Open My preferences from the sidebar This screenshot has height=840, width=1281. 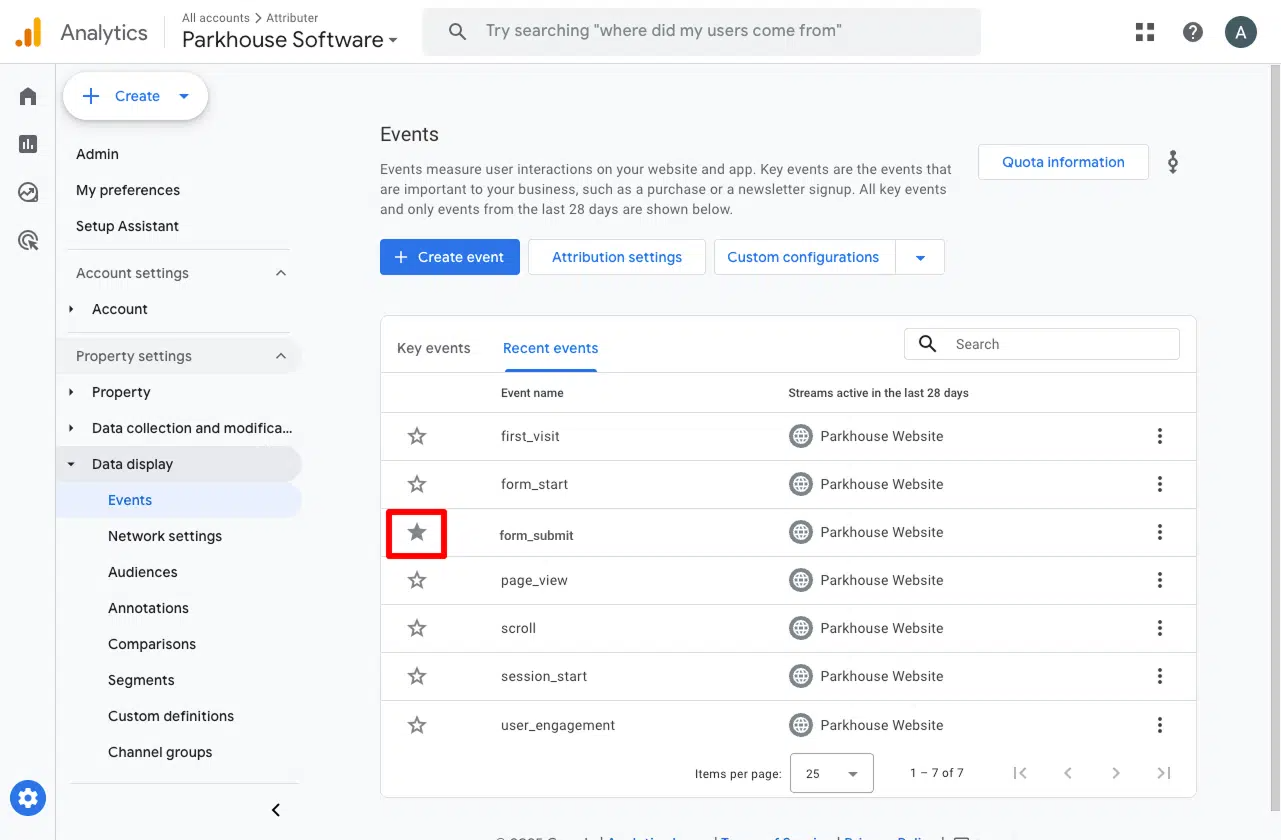(127, 190)
